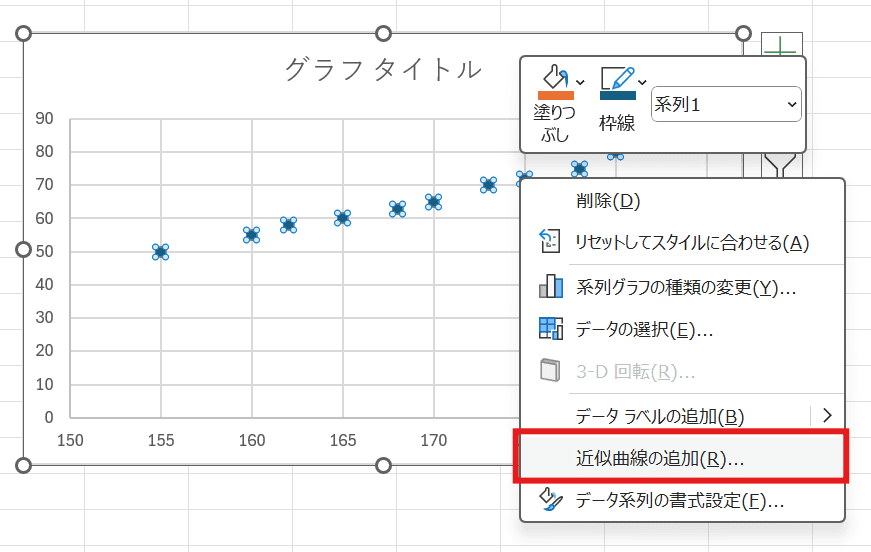Click the format data series icon
This screenshot has width=871, height=552.
click(x=551, y=501)
